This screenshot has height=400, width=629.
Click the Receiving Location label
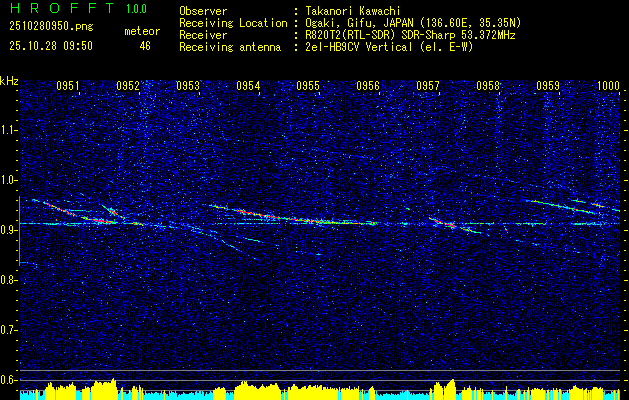233,23
